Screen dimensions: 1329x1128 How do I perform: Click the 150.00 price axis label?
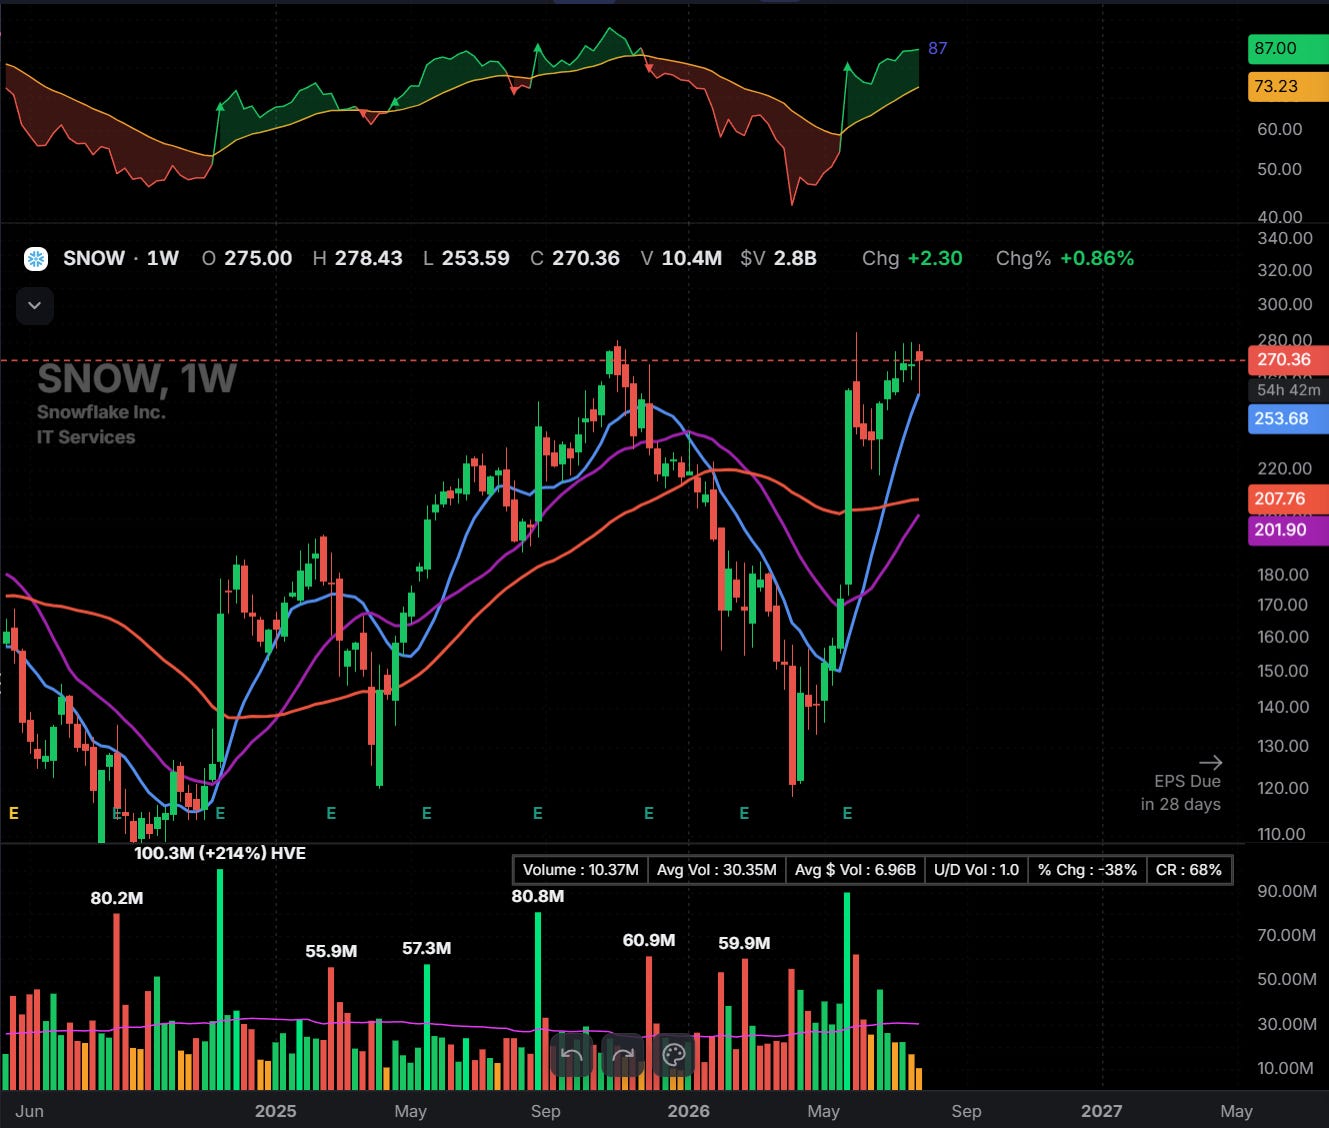[1283, 671]
